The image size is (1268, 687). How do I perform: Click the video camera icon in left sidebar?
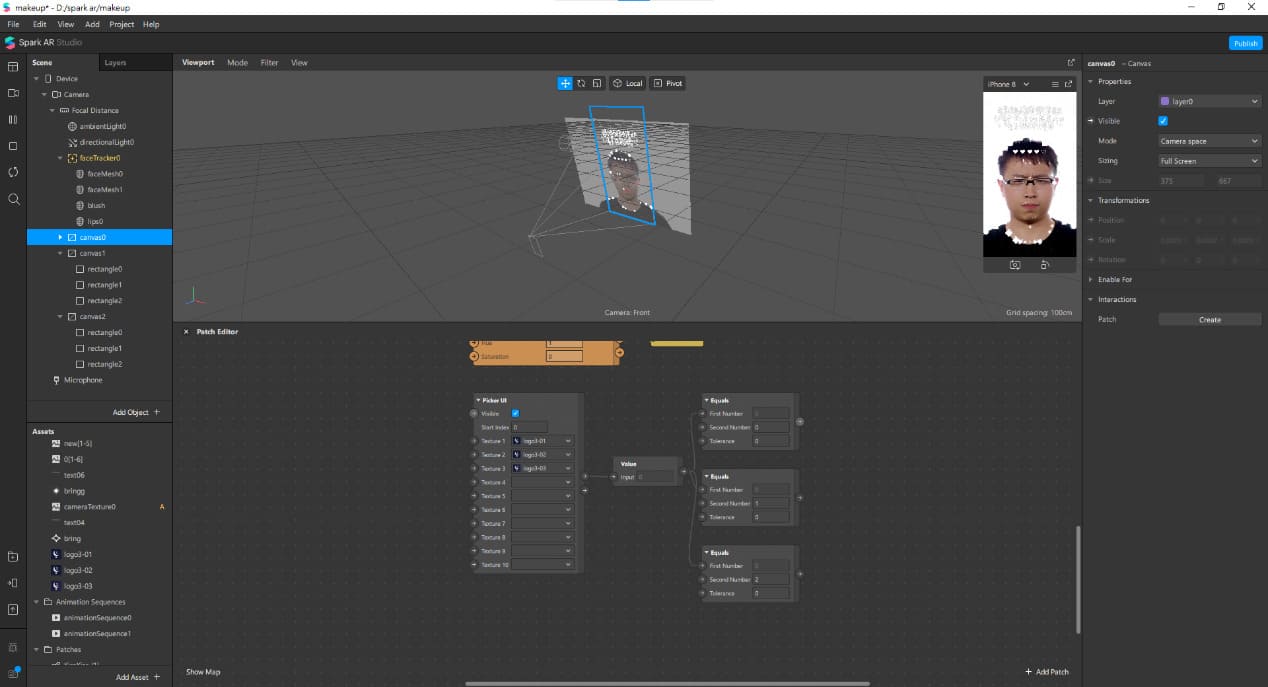[13, 93]
